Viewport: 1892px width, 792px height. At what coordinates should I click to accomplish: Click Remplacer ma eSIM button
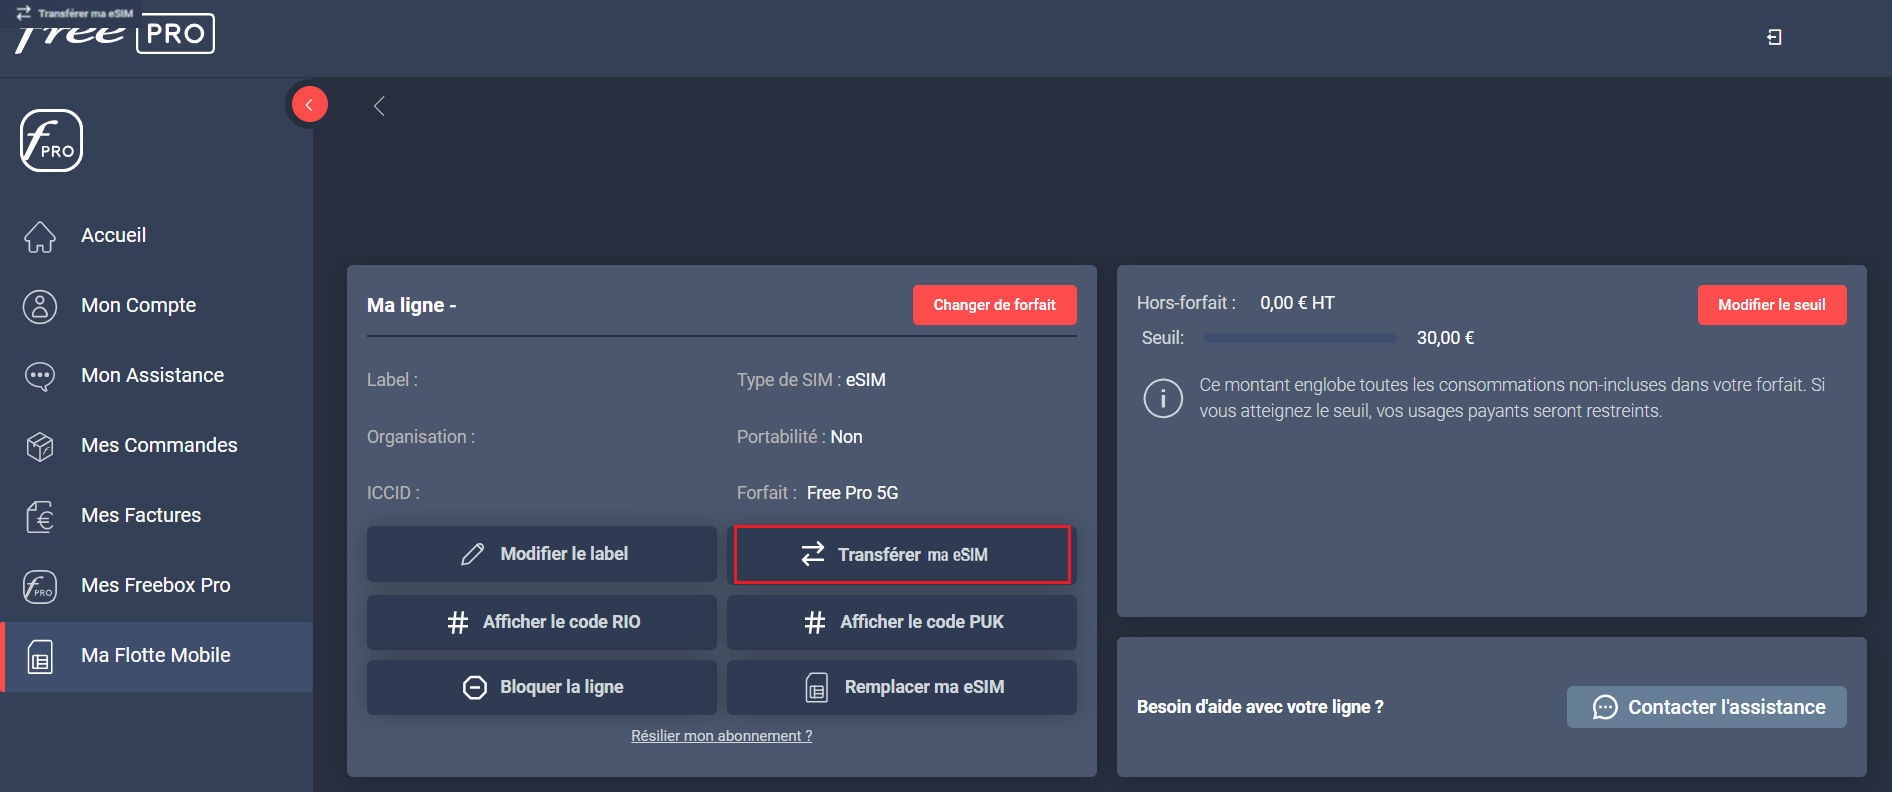tap(902, 687)
